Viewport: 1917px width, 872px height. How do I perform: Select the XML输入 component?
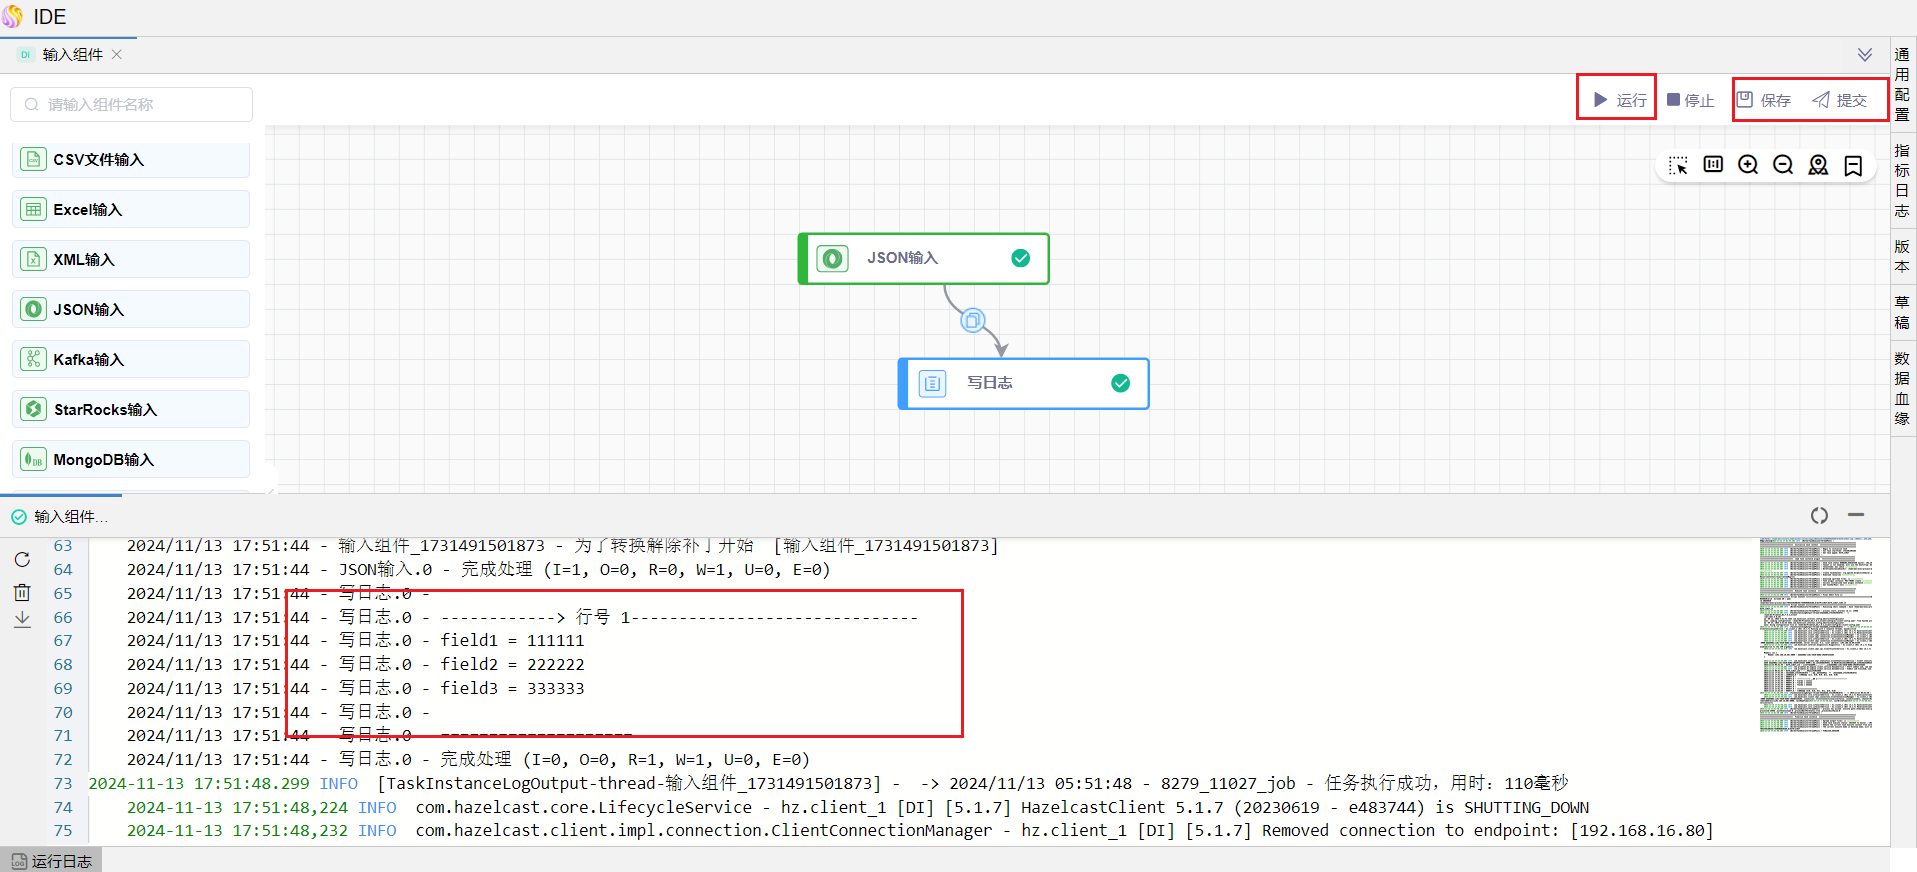131,259
